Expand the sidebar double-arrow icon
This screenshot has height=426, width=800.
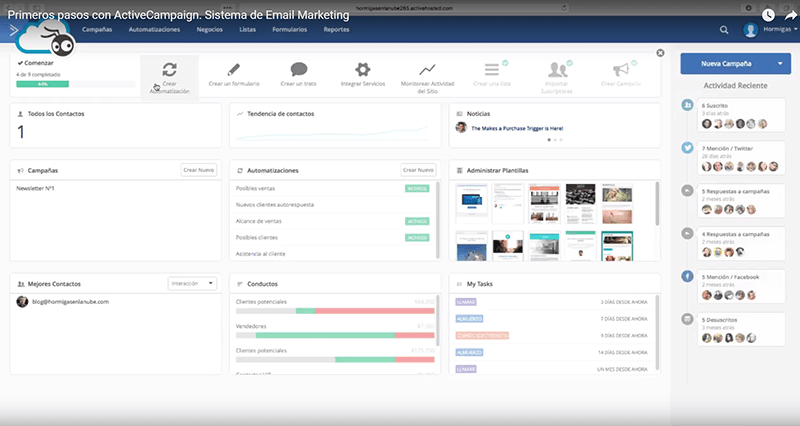click(14, 30)
